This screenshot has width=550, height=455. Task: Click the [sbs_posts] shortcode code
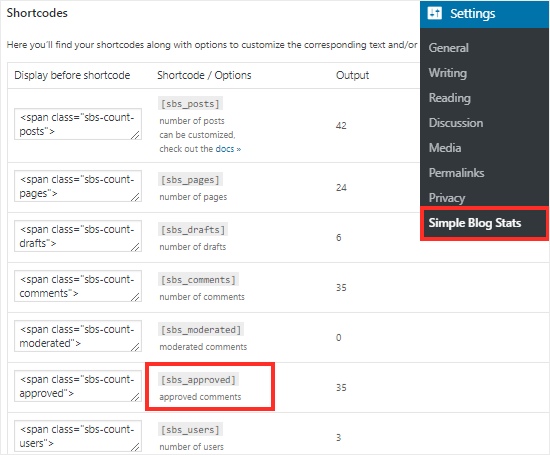point(190,104)
